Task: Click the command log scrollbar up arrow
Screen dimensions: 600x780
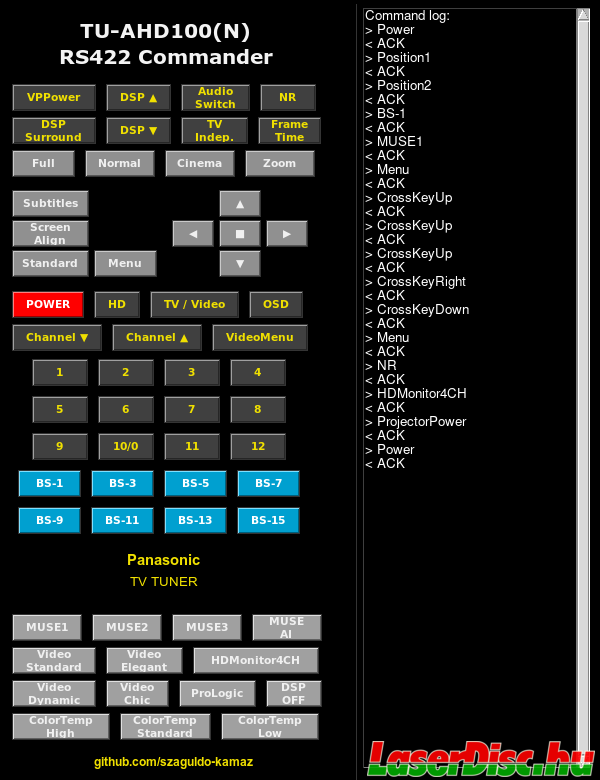Action: 583,15
